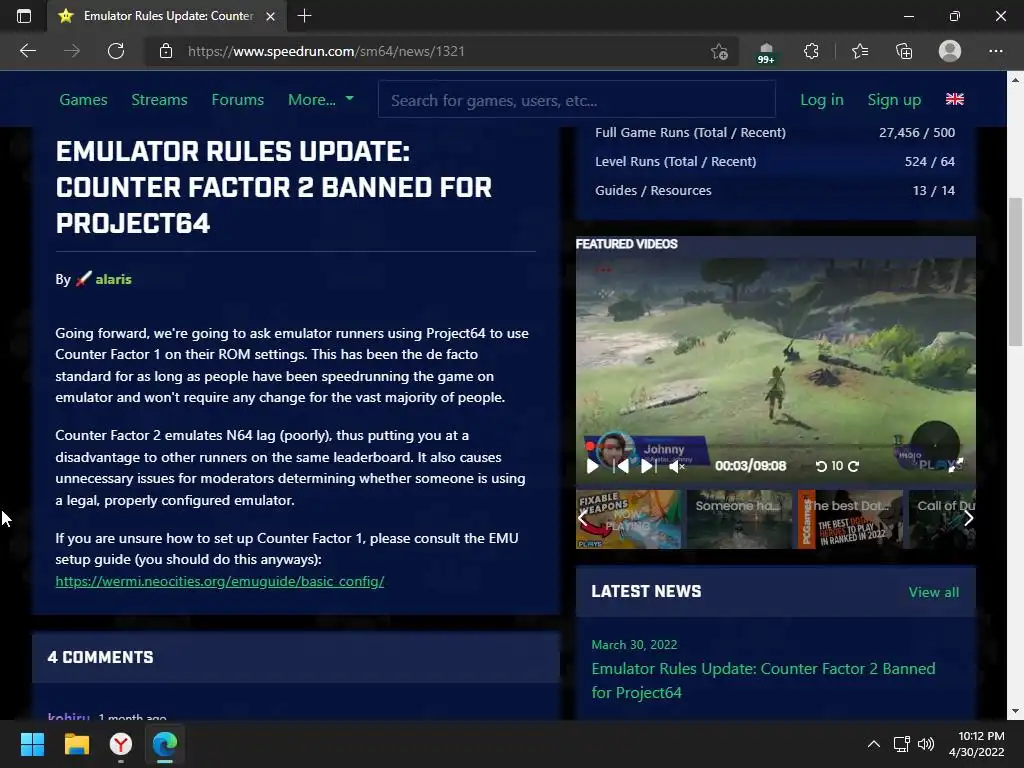
Task: Click the 4 Comments heading
Action: coord(101,657)
